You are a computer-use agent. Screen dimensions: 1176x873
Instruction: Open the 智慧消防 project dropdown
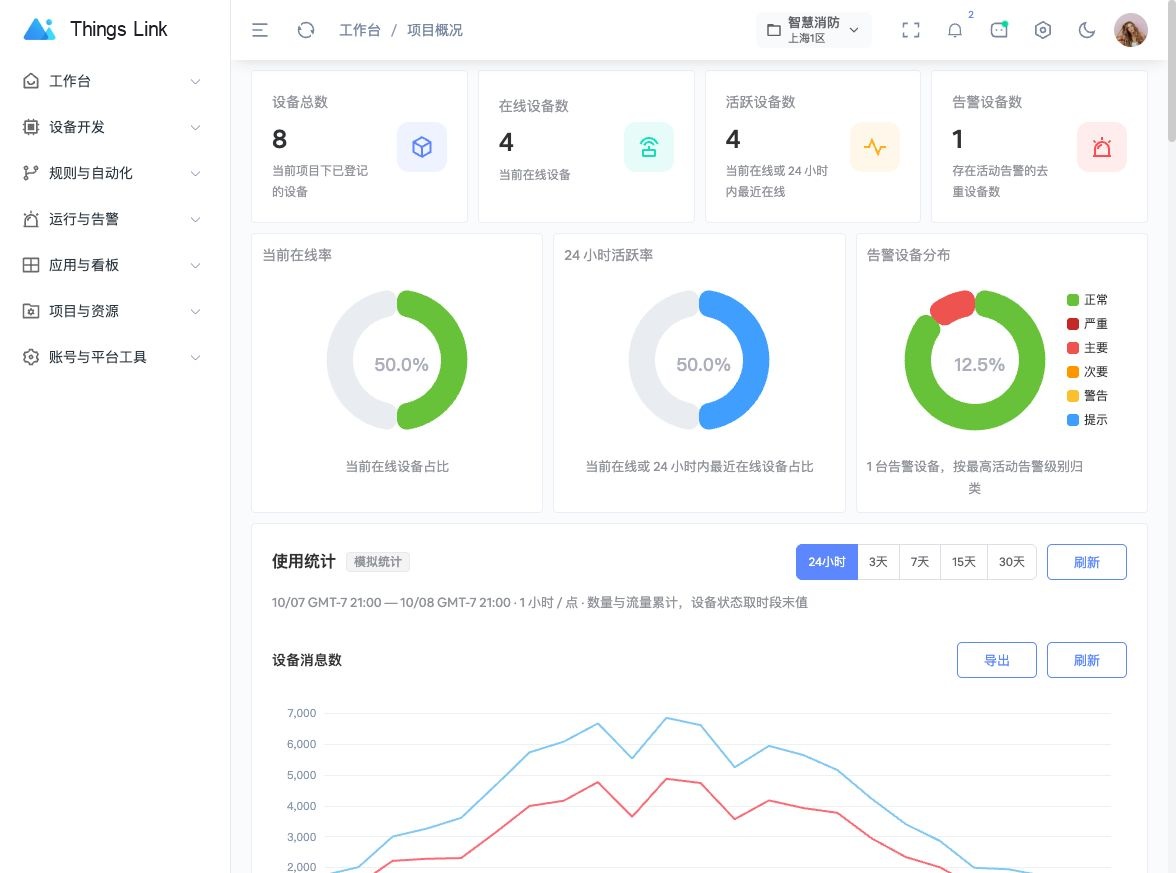(814, 30)
